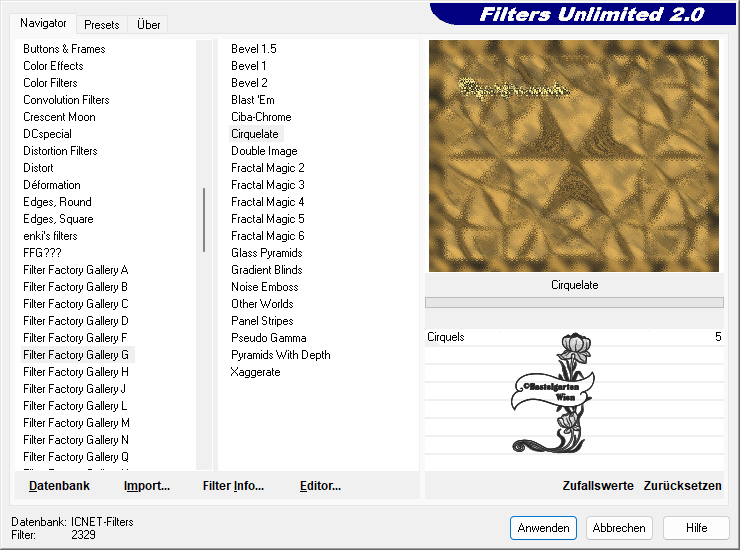Choose Fractal Magic 3 filter
Viewport: 740px width, 550px height.
(x=268, y=185)
